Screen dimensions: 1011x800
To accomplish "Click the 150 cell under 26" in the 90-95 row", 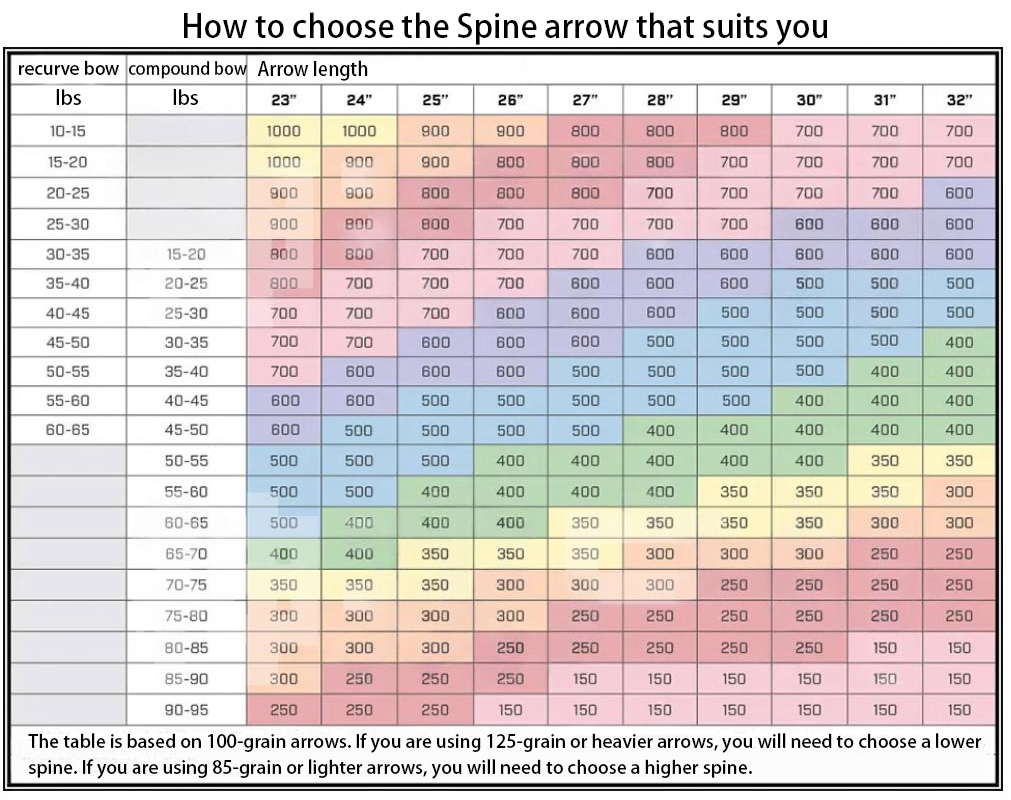I will tap(510, 710).
